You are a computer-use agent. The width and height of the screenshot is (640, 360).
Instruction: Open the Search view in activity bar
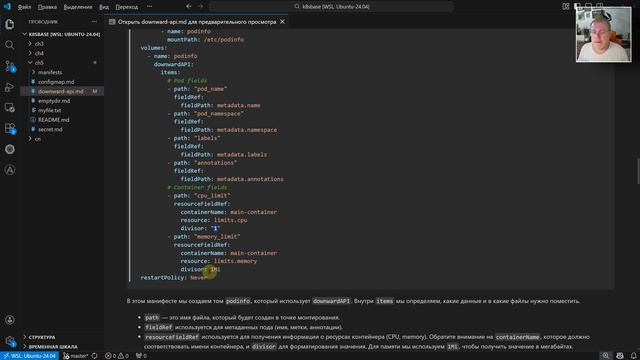pos(10,45)
